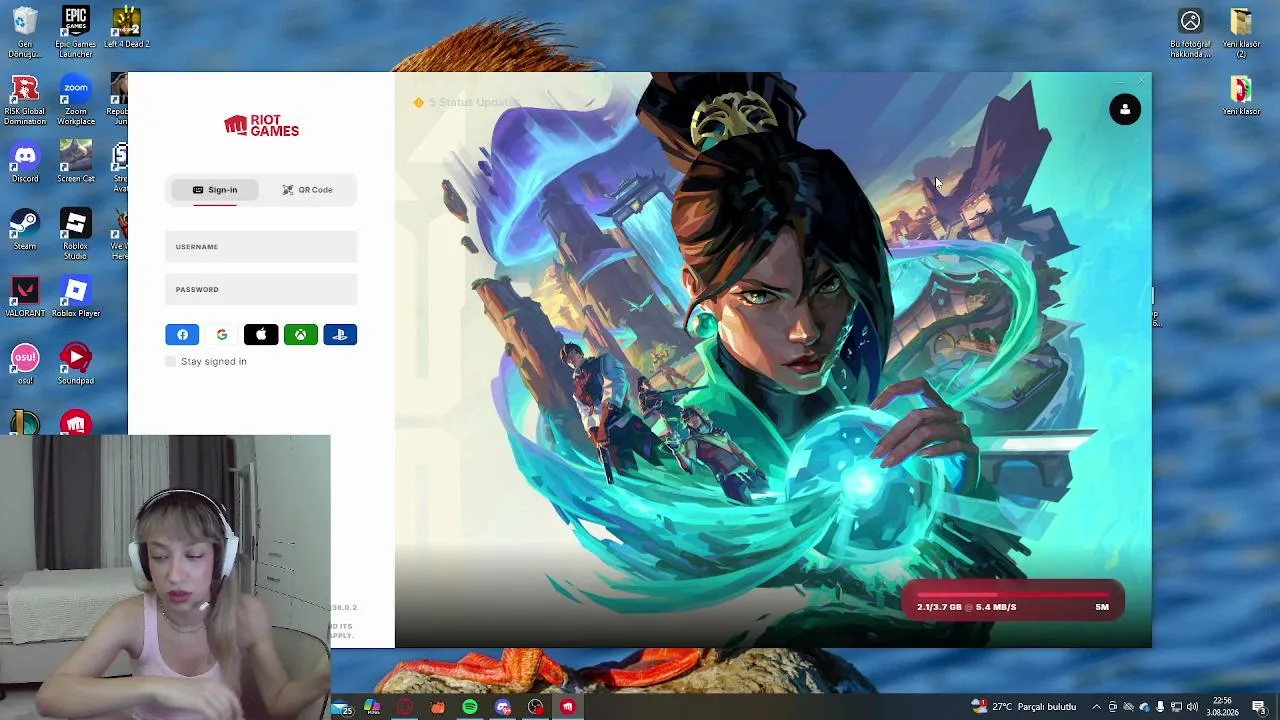
Task: Select the 'Yeni klasör (2)' folder icon
Action: pos(1241,33)
